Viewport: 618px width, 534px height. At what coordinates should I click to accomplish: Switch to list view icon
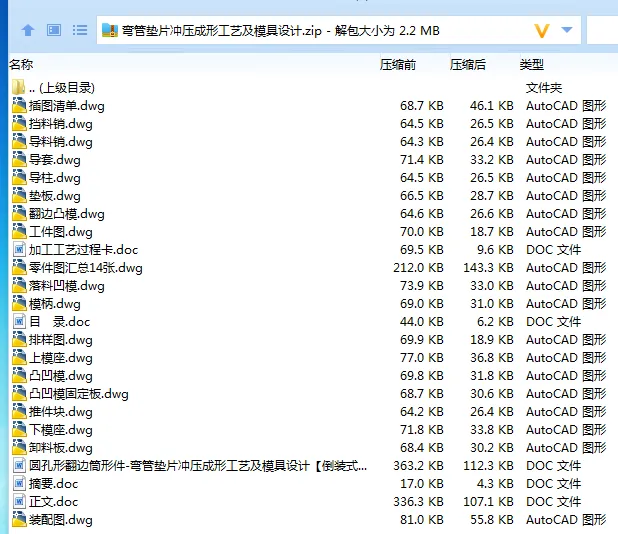[x=80, y=30]
